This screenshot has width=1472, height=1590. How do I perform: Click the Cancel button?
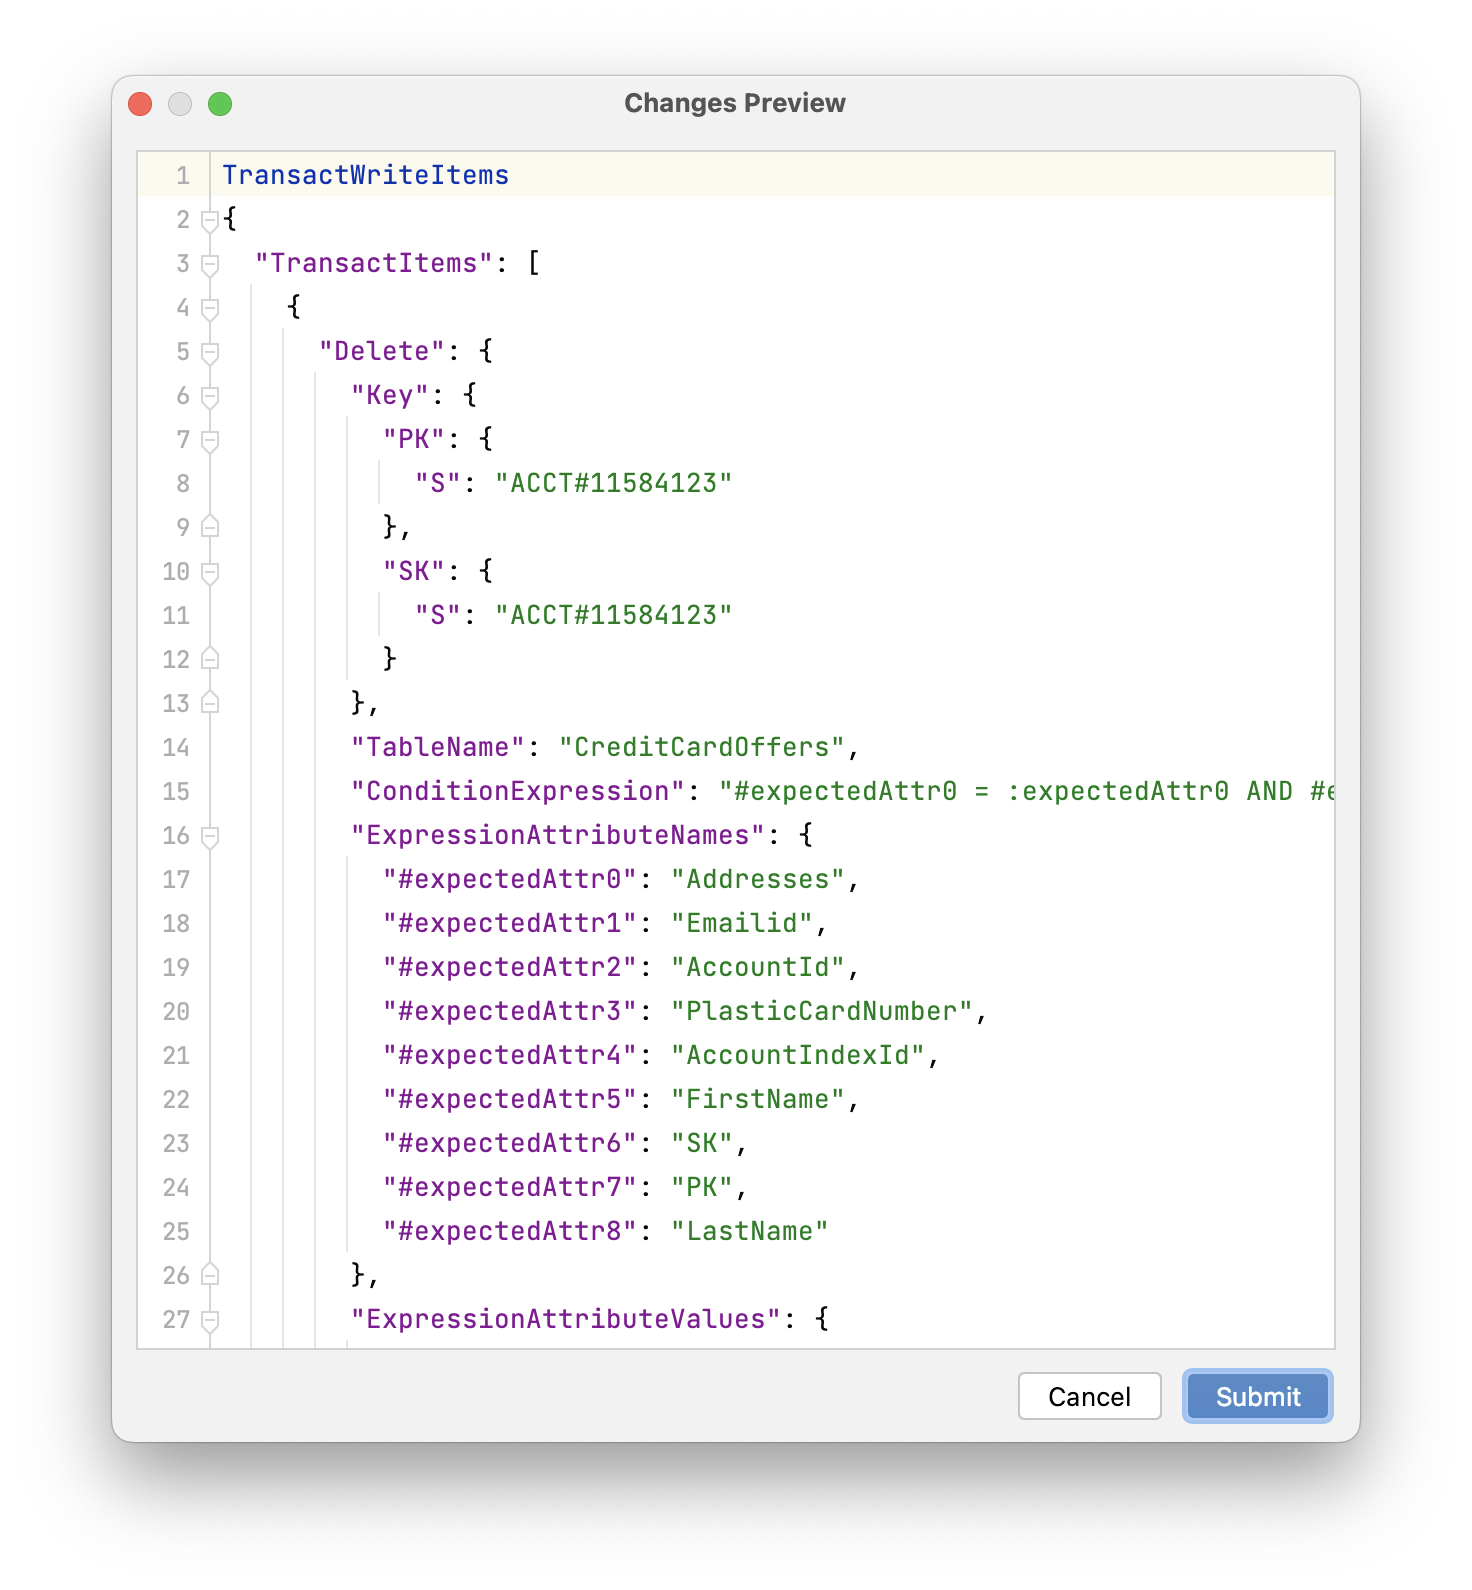[x=1090, y=1396]
